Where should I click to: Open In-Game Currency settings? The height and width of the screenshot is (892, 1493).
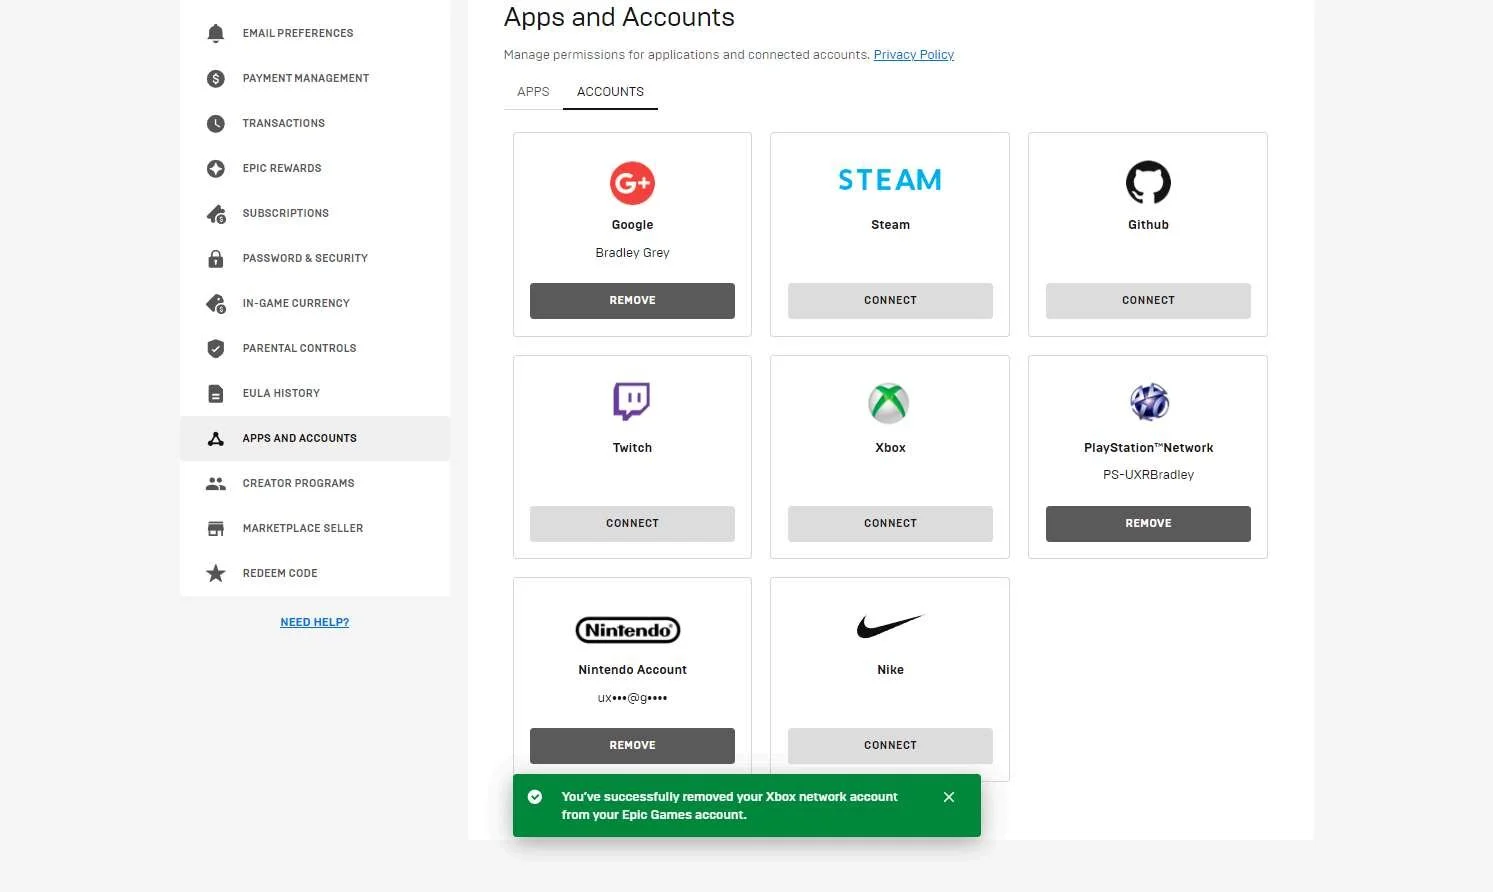click(x=315, y=303)
